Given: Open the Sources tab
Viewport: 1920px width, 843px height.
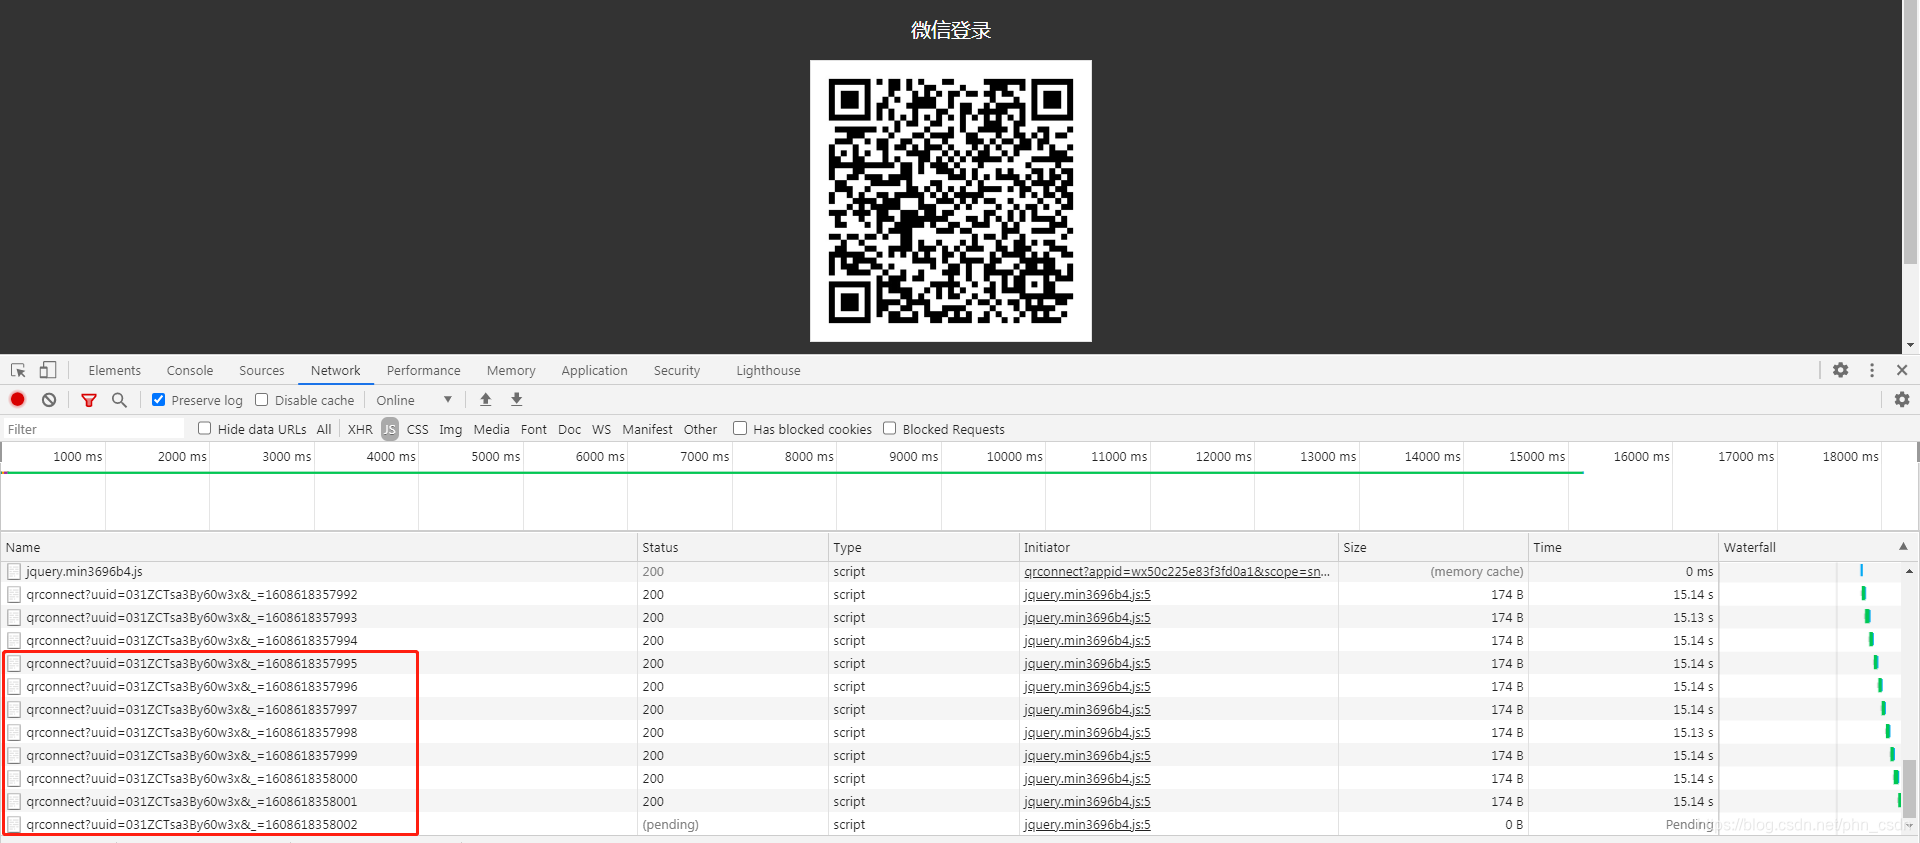Looking at the screenshot, I should coord(262,371).
